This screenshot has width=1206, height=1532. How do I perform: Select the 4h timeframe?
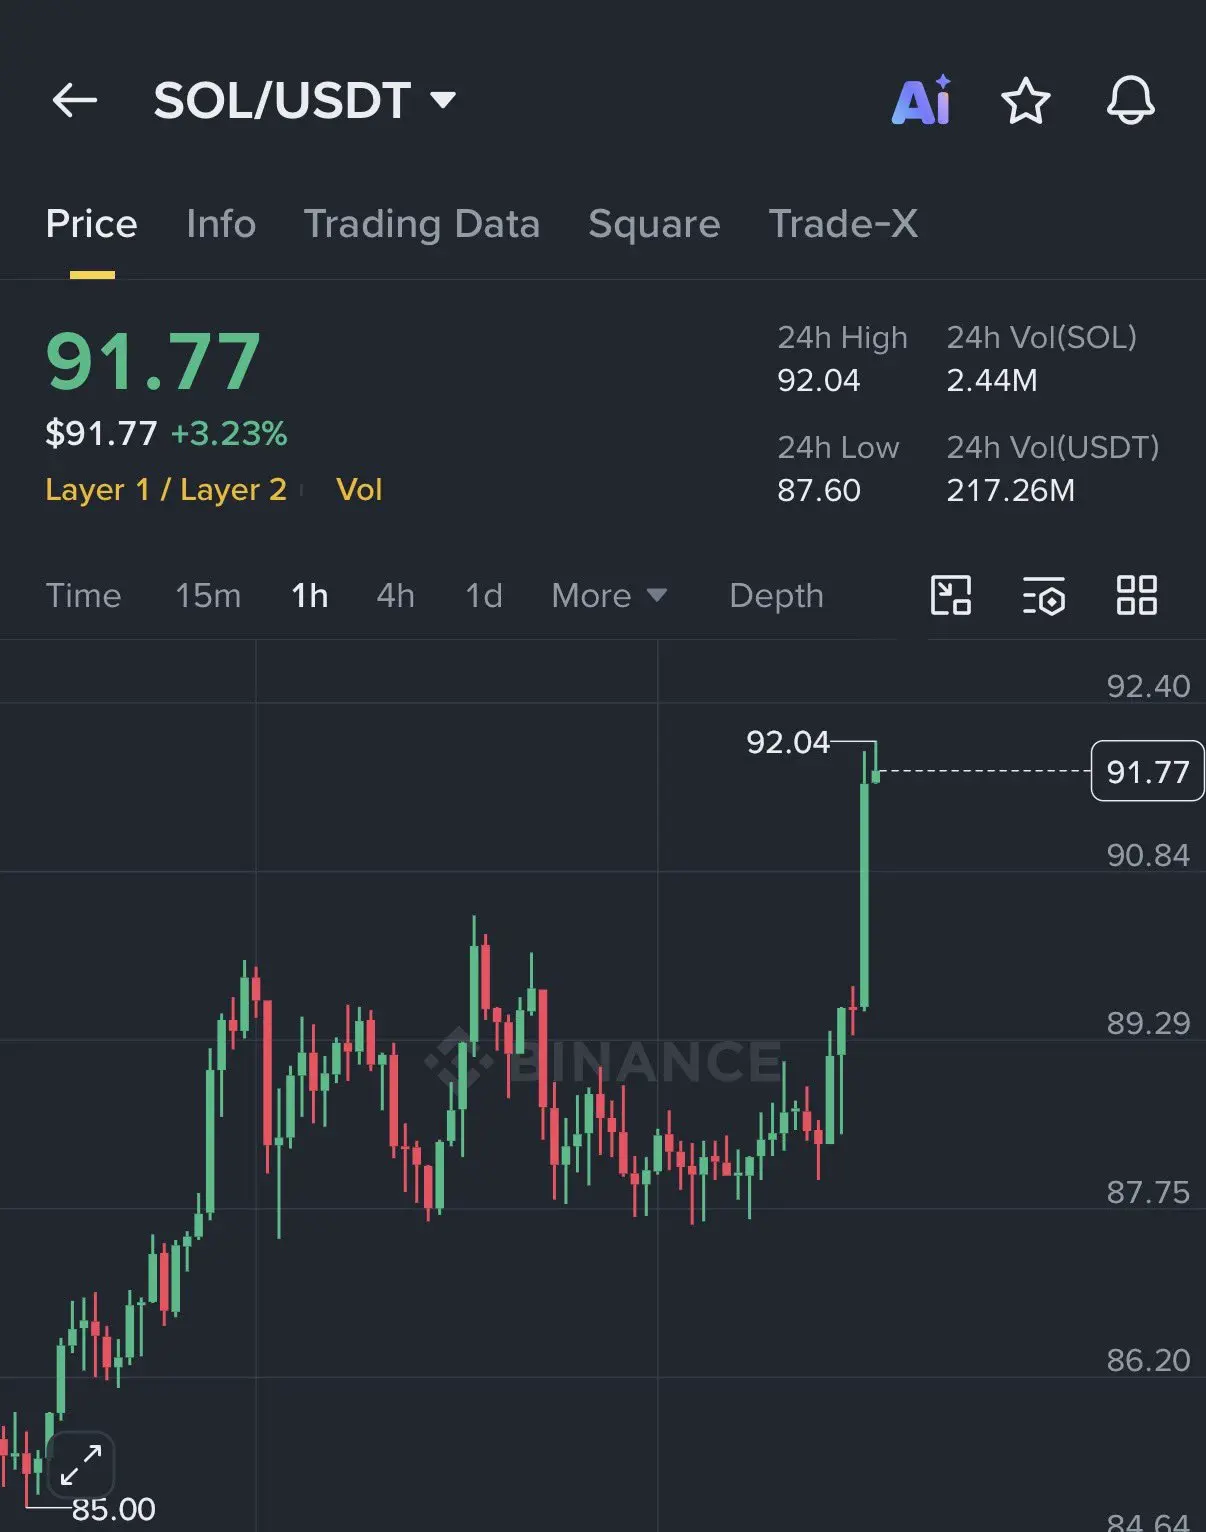(396, 596)
